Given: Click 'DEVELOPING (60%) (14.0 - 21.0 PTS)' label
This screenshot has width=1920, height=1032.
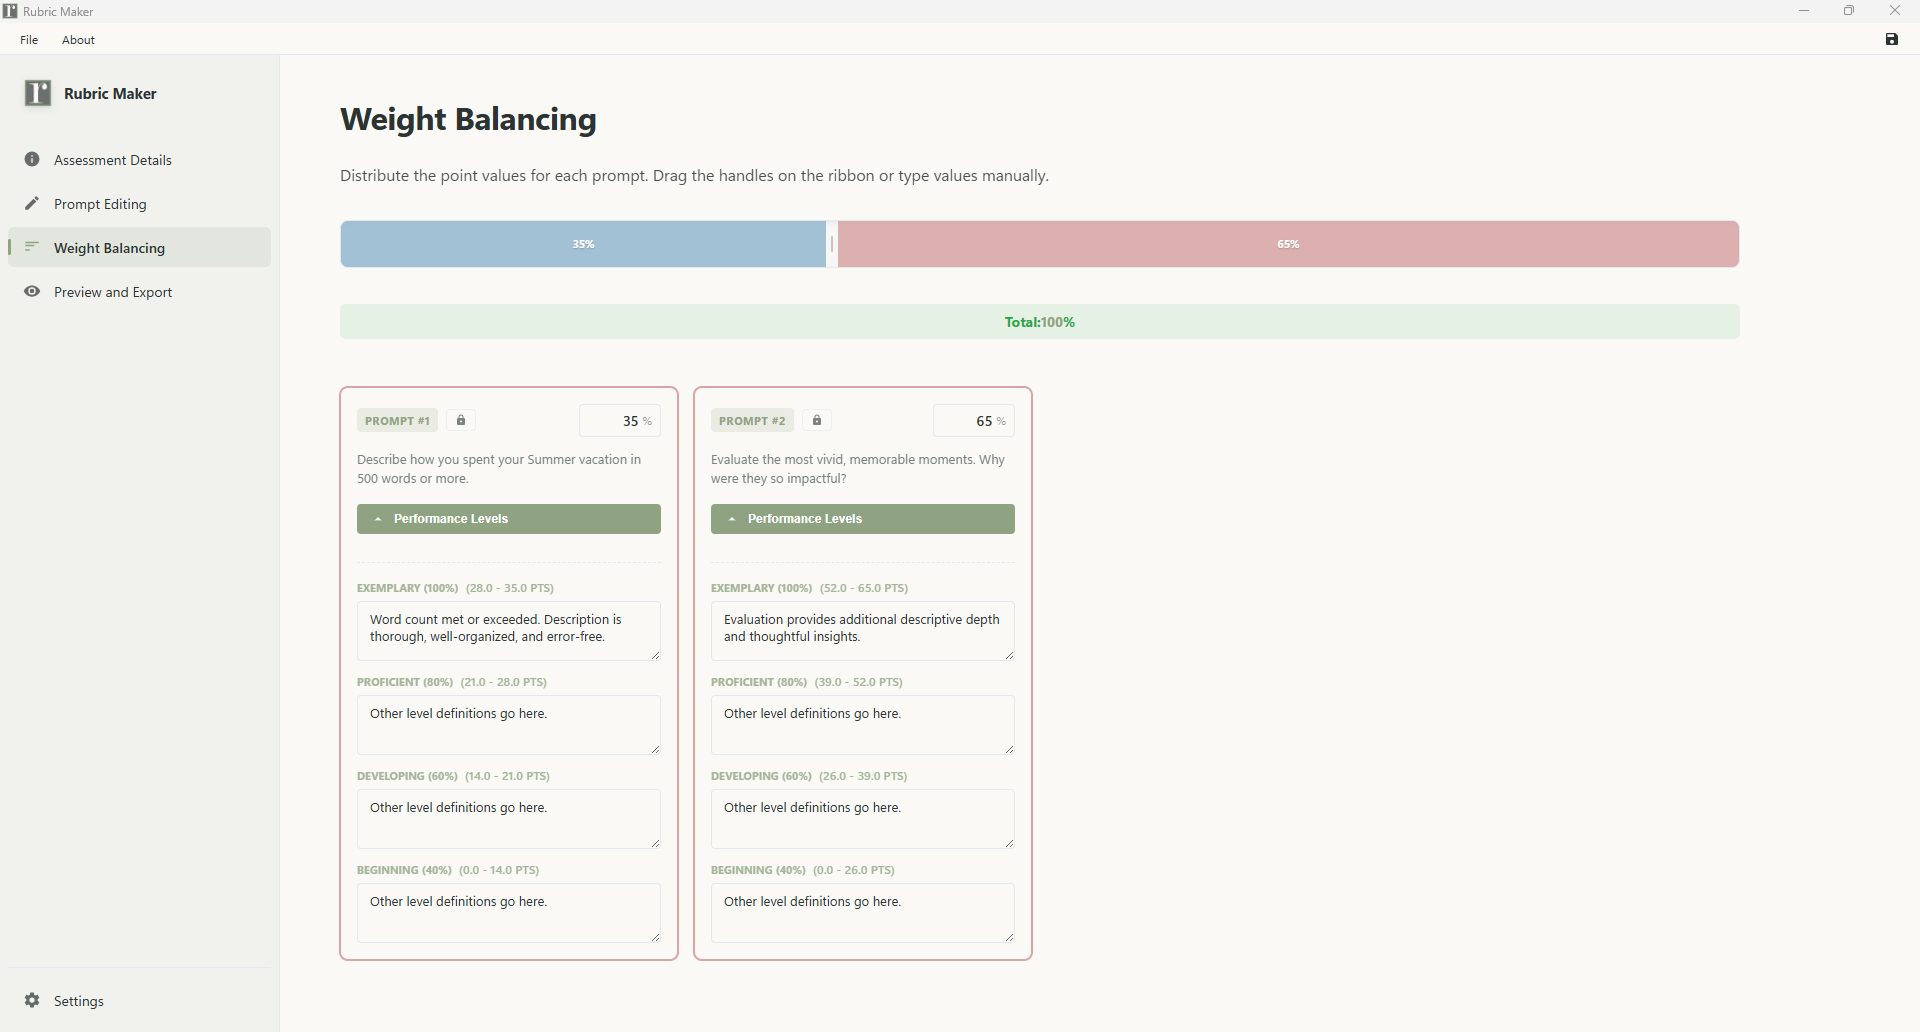Looking at the screenshot, I should (x=453, y=776).
